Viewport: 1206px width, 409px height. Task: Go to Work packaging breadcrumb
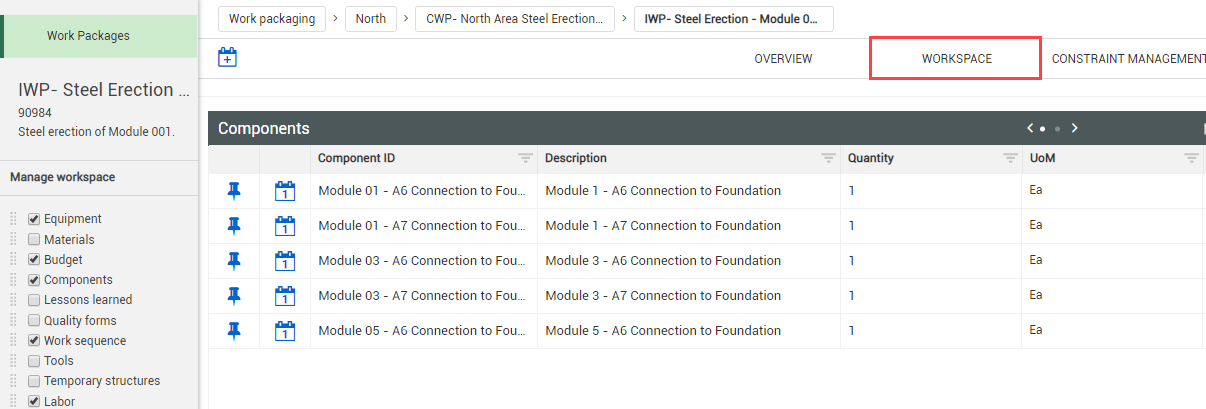click(x=272, y=19)
